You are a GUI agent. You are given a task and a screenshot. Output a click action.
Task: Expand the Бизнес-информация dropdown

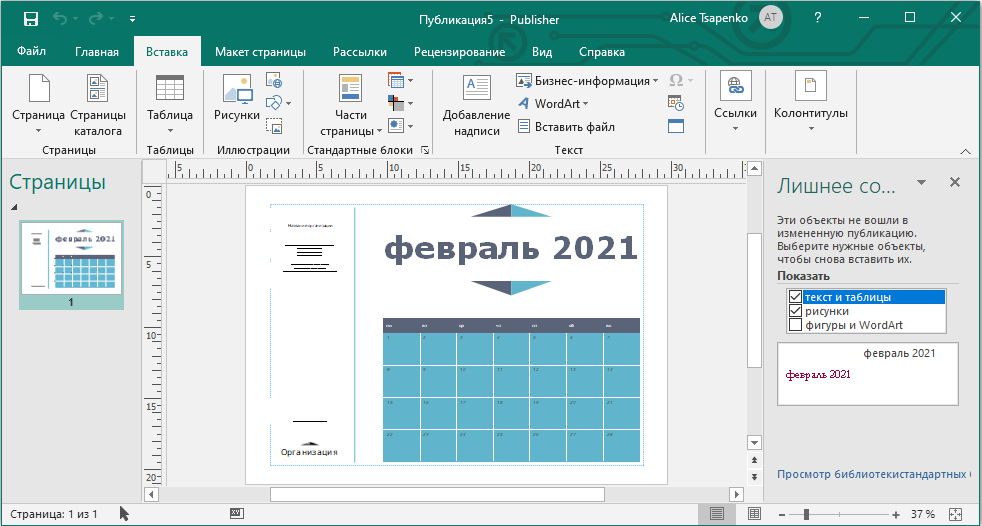(656, 81)
